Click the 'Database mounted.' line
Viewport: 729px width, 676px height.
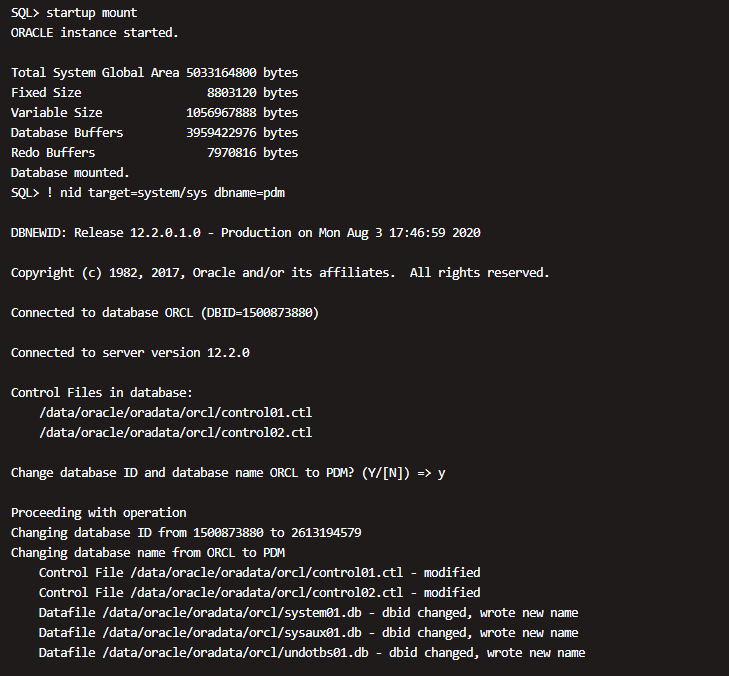70,172
